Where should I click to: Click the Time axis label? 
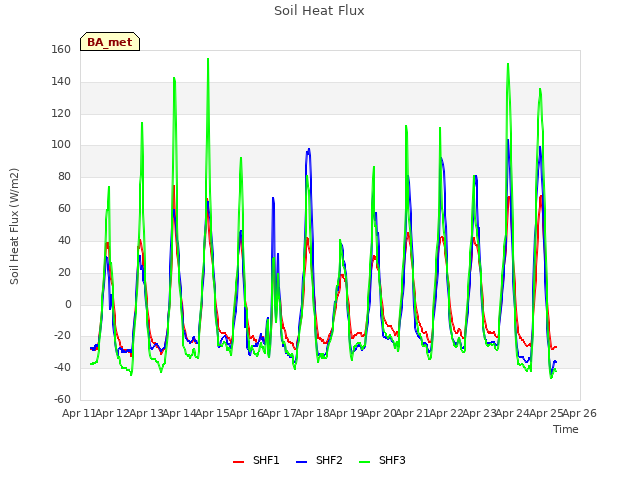[x=566, y=429]
